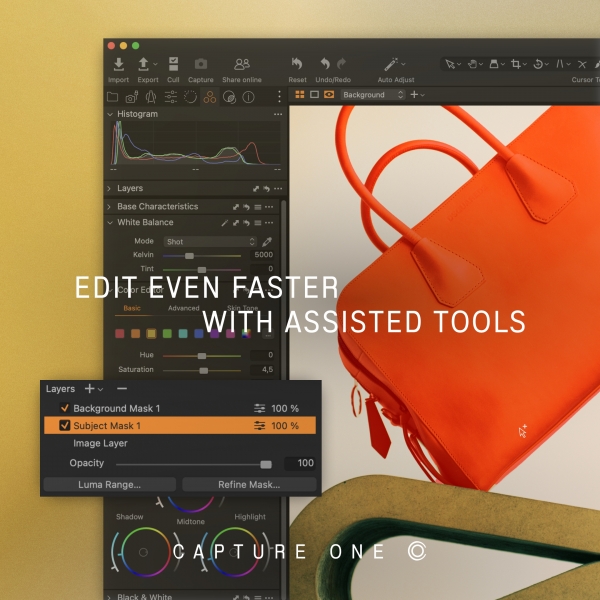Open the White Balance Mode dropdown showing Shot
Image resolution: width=600 pixels, height=600 pixels.
(210, 242)
